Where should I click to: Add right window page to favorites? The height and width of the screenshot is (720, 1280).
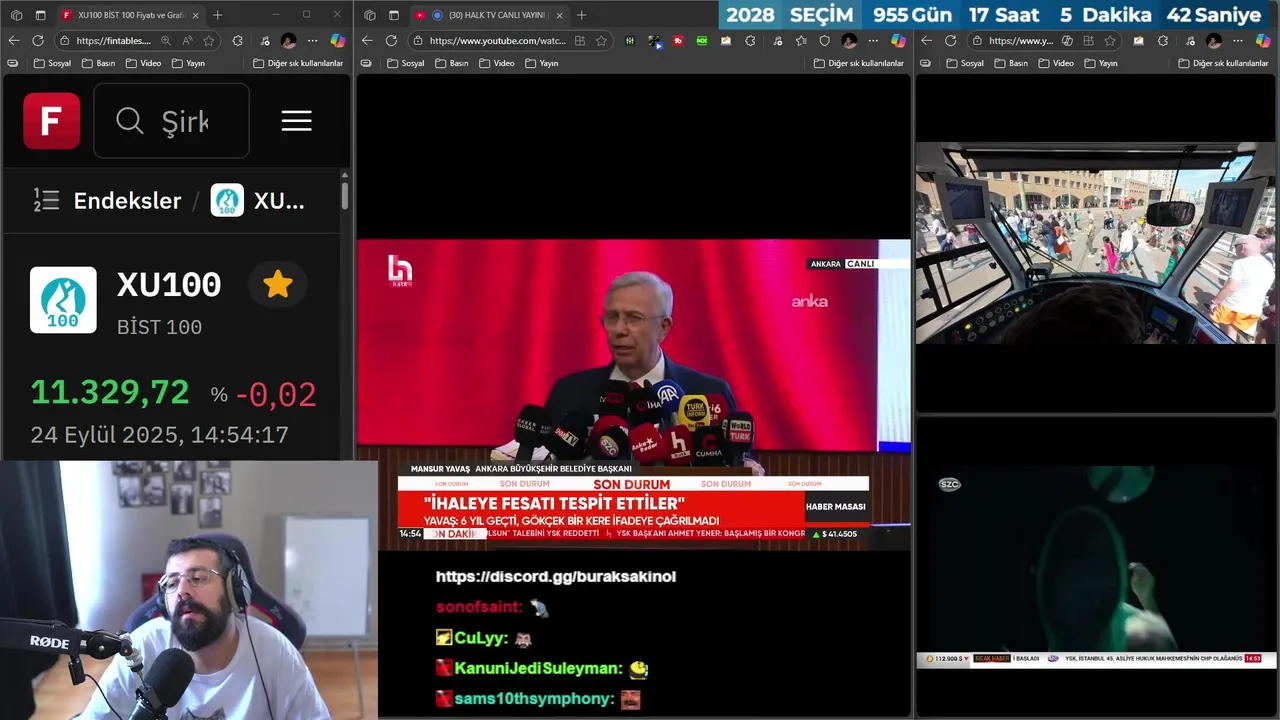point(1110,41)
